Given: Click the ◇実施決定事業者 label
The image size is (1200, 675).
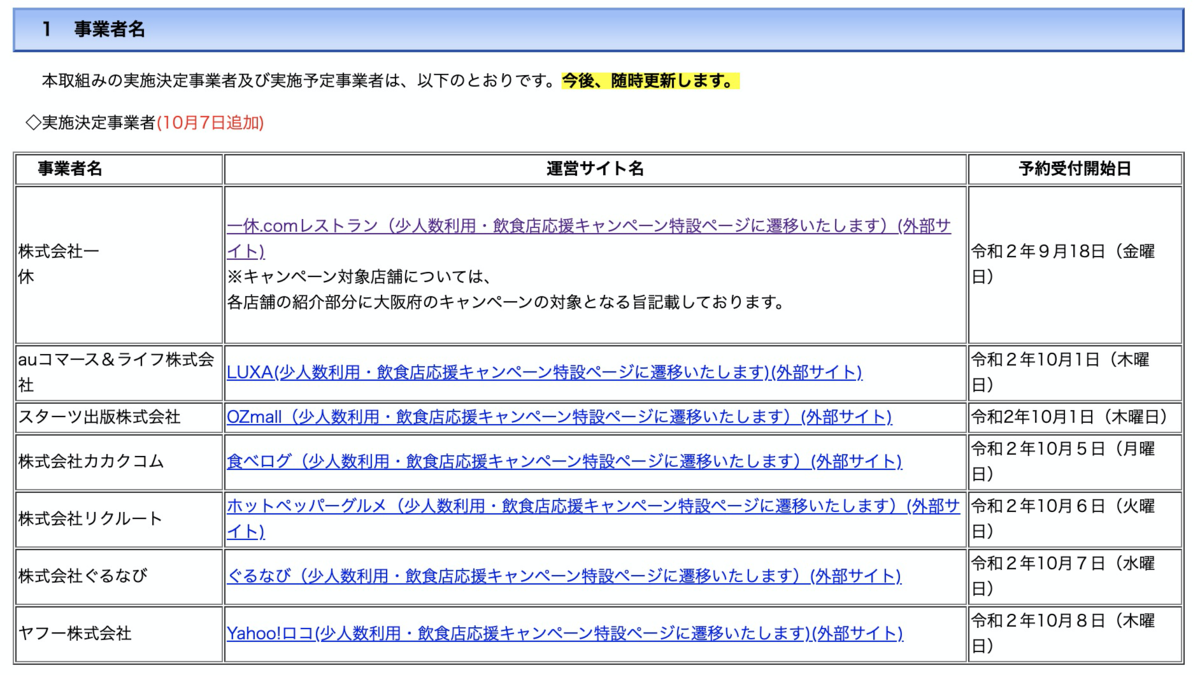Looking at the screenshot, I should (90, 123).
